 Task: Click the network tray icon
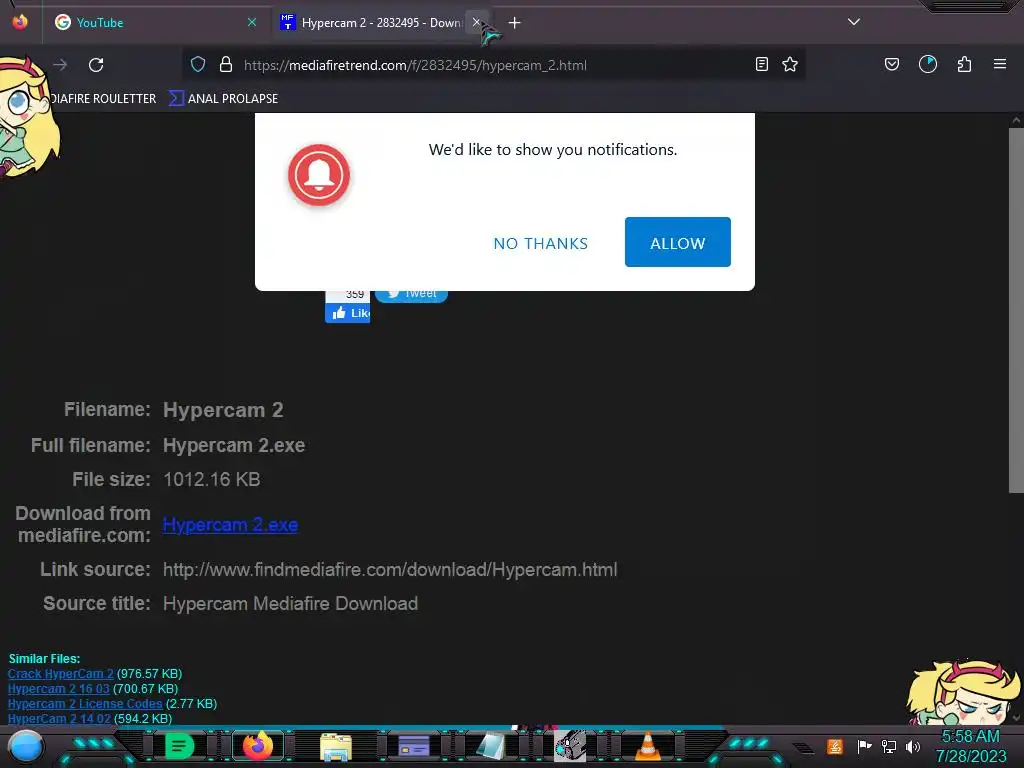[x=889, y=746]
